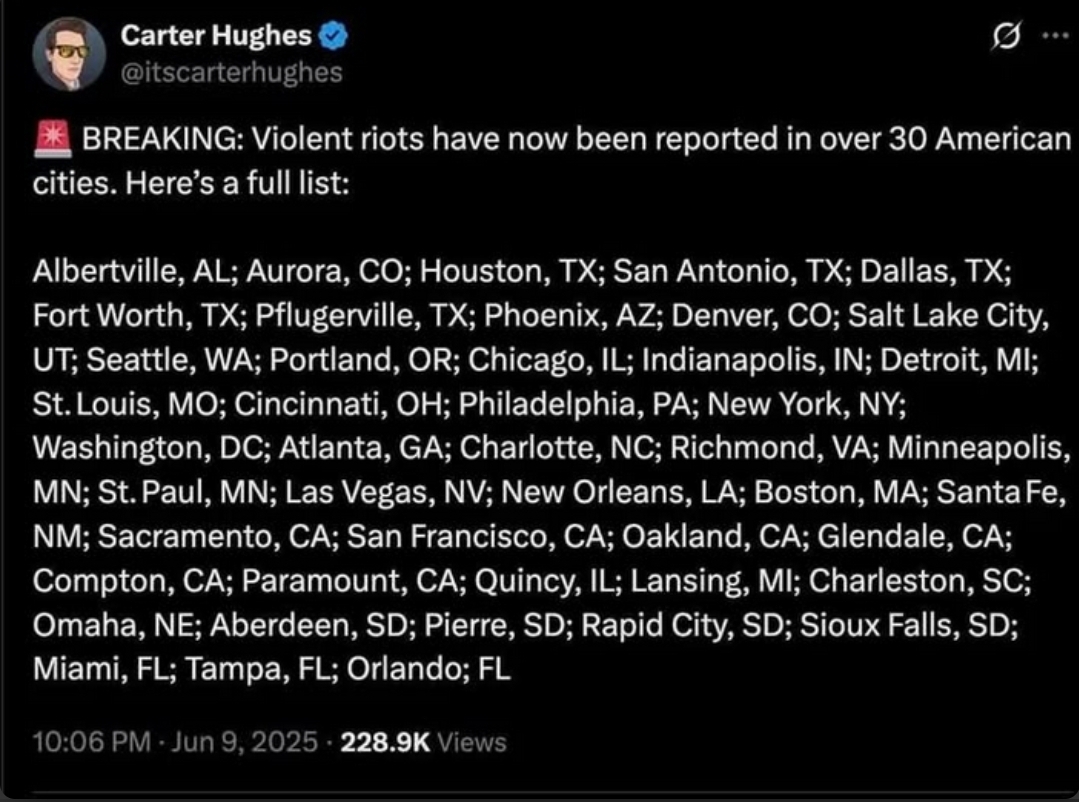Click "Here's a full list:" text
1079x802 pixels.
[x=224, y=184]
